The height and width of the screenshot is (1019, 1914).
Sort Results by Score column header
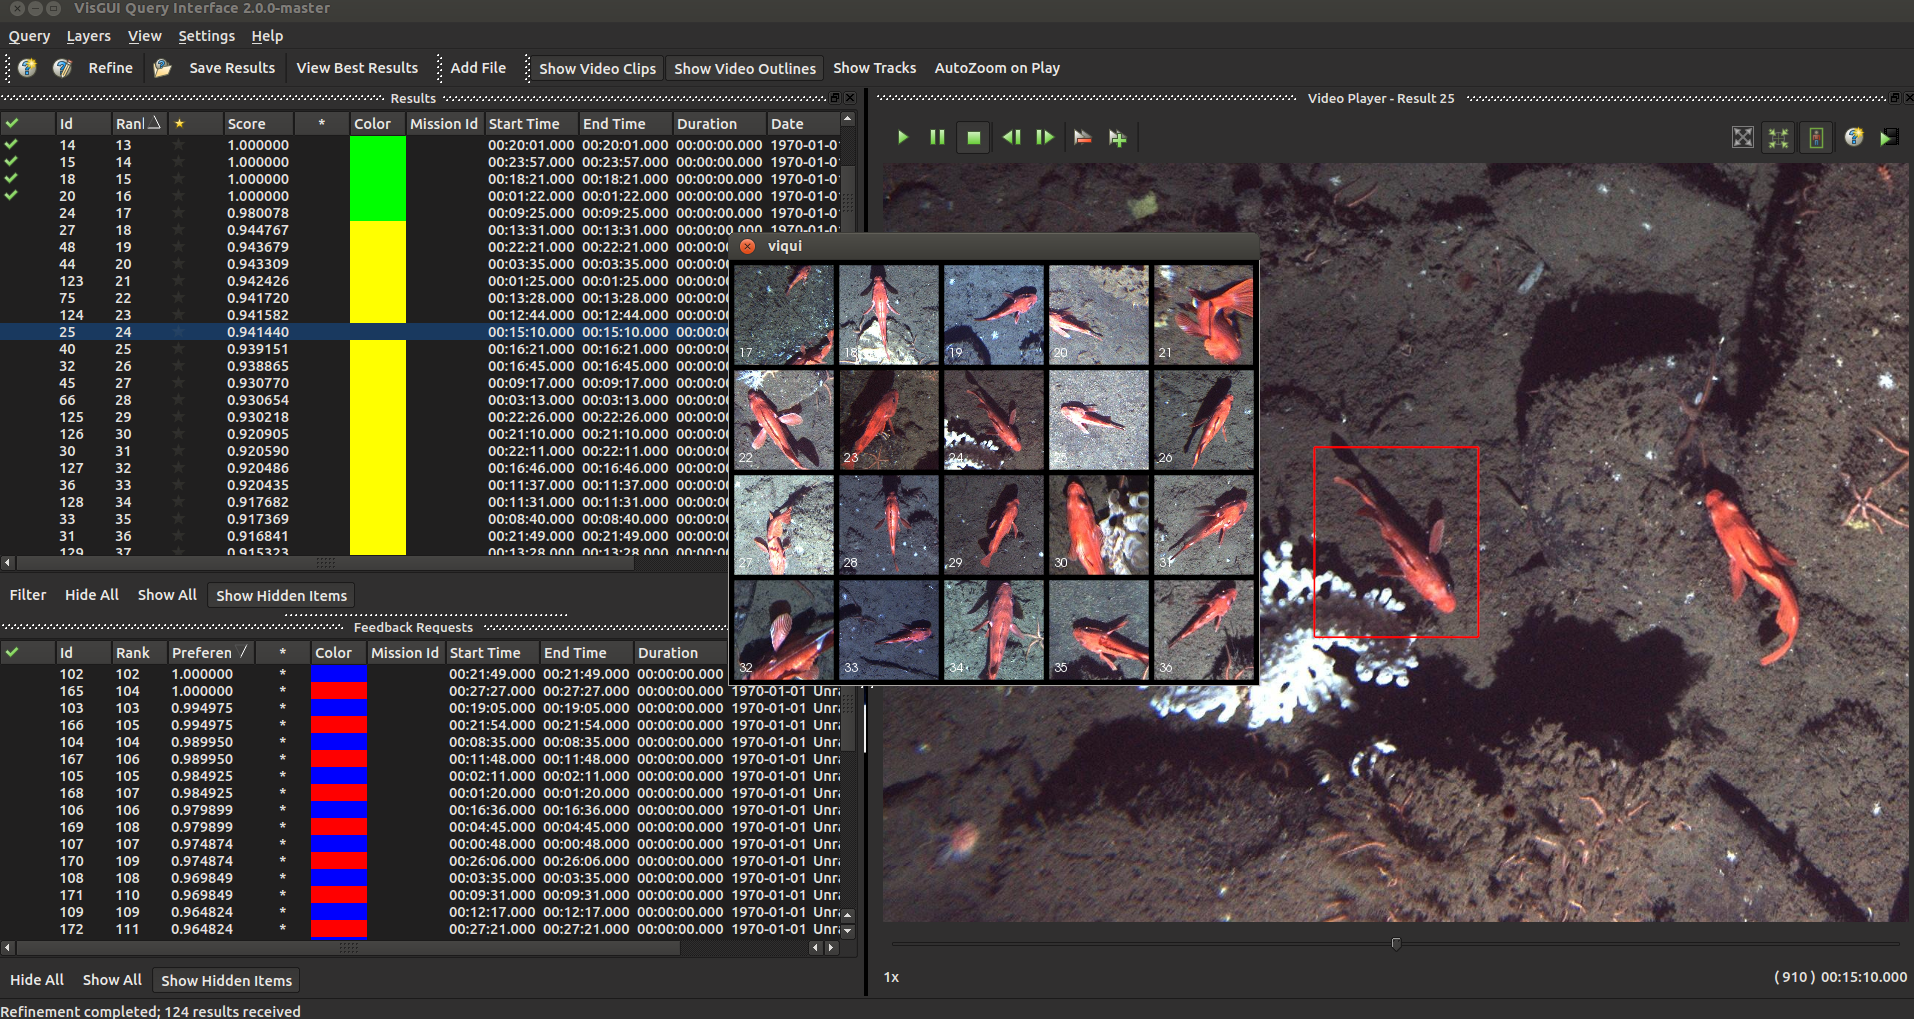[258, 123]
